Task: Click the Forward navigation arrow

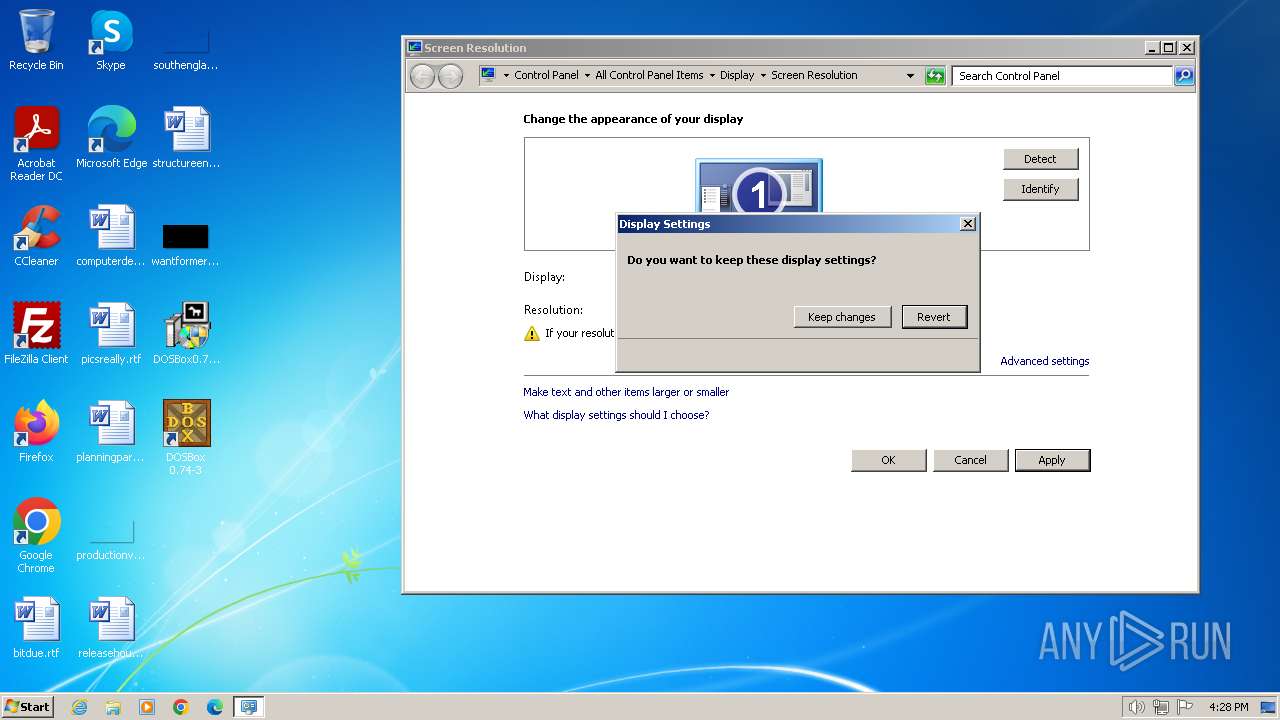Action: [x=450, y=76]
